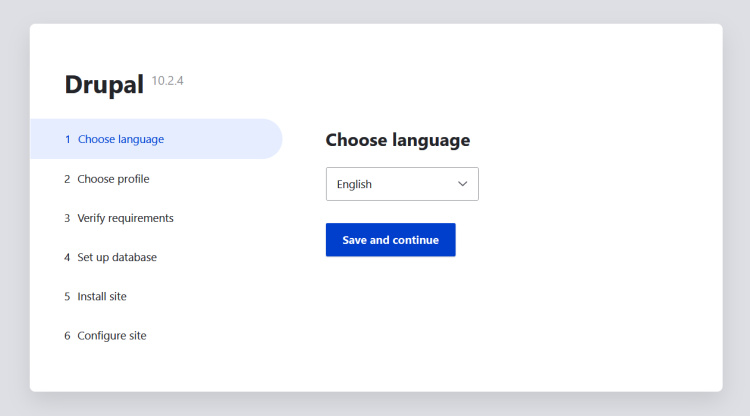This screenshot has width=750, height=416.
Task: Open the English language dropdown
Action: point(401,184)
